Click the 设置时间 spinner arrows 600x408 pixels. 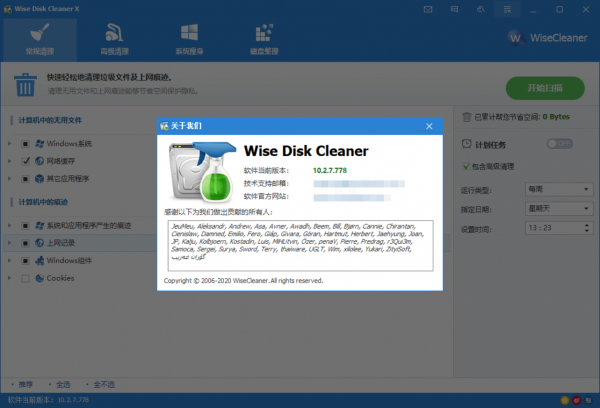pos(587,228)
